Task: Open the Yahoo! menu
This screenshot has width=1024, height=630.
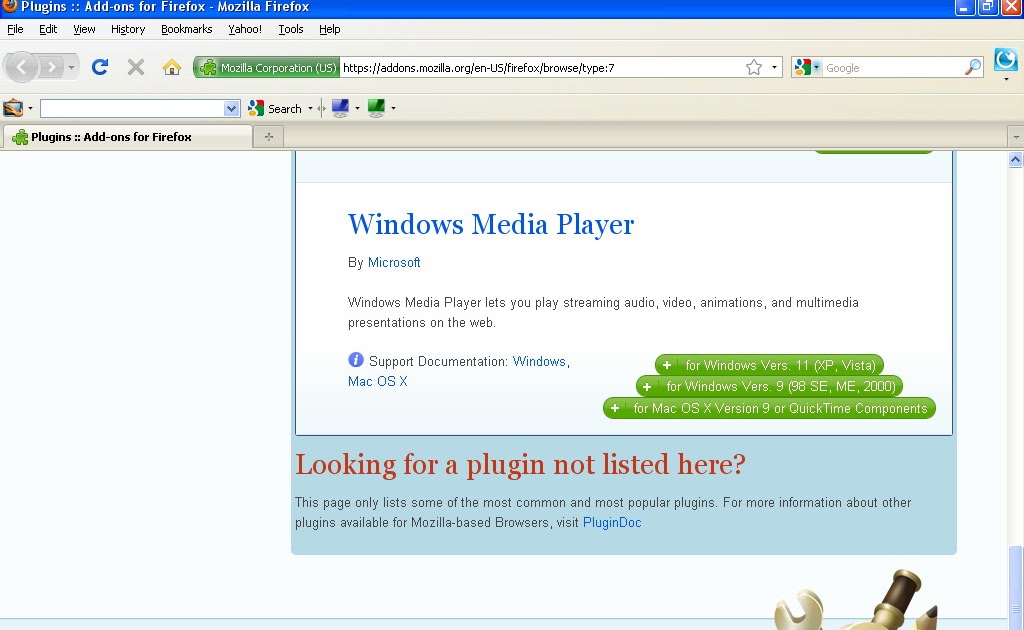Action: click(x=245, y=29)
